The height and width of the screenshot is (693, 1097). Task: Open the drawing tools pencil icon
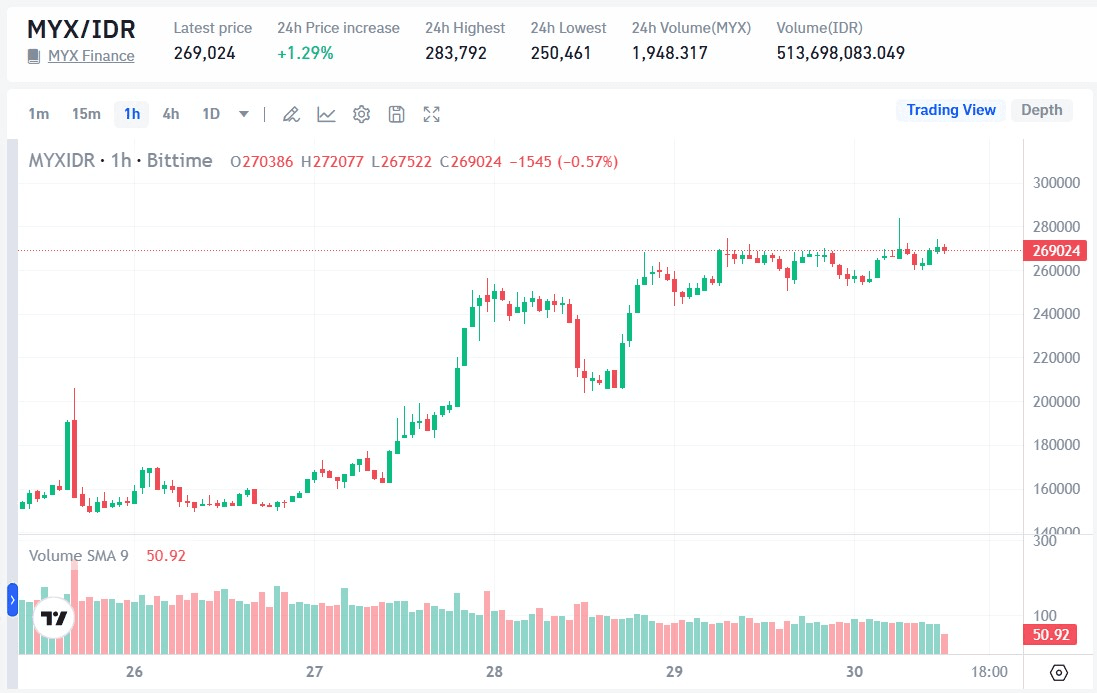(x=291, y=114)
